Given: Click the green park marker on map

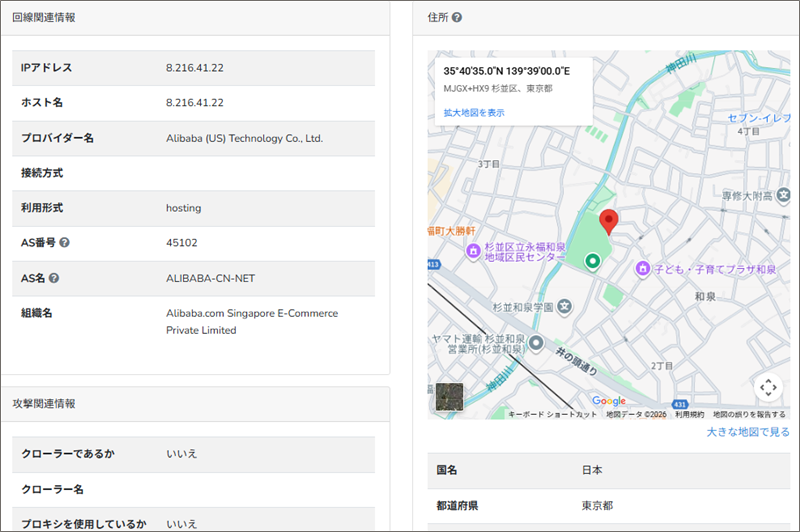Looking at the screenshot, I should point(592,262).
